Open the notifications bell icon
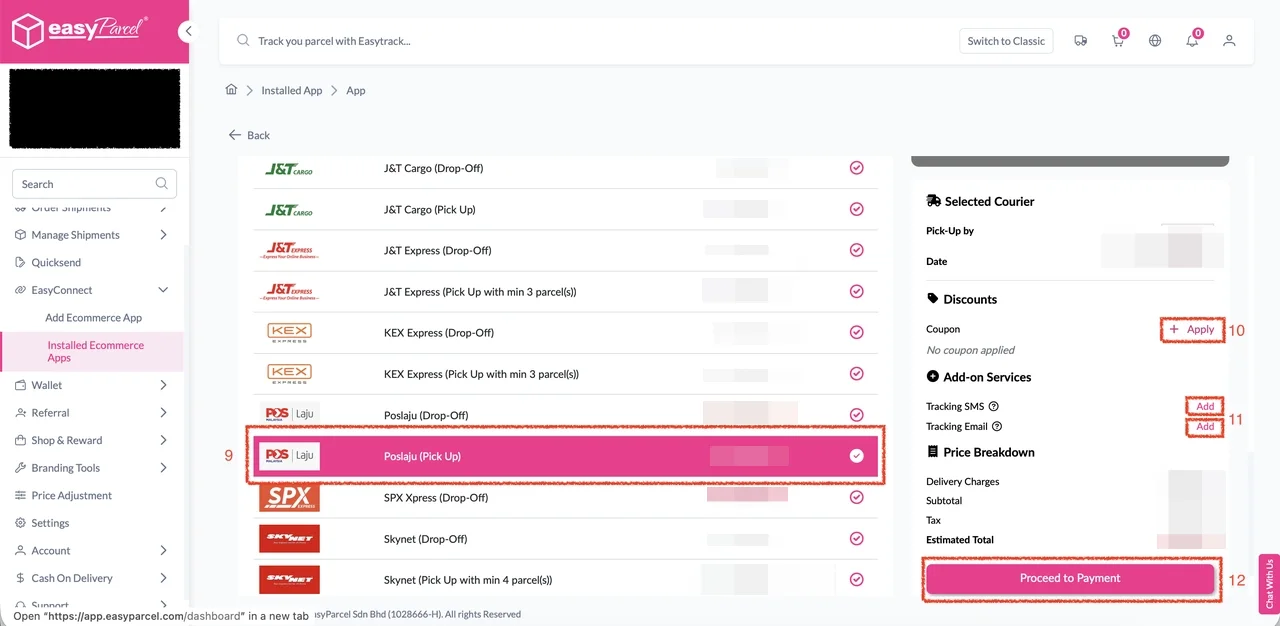The height and width of the screenshot is (626, 1280). 1192,40
